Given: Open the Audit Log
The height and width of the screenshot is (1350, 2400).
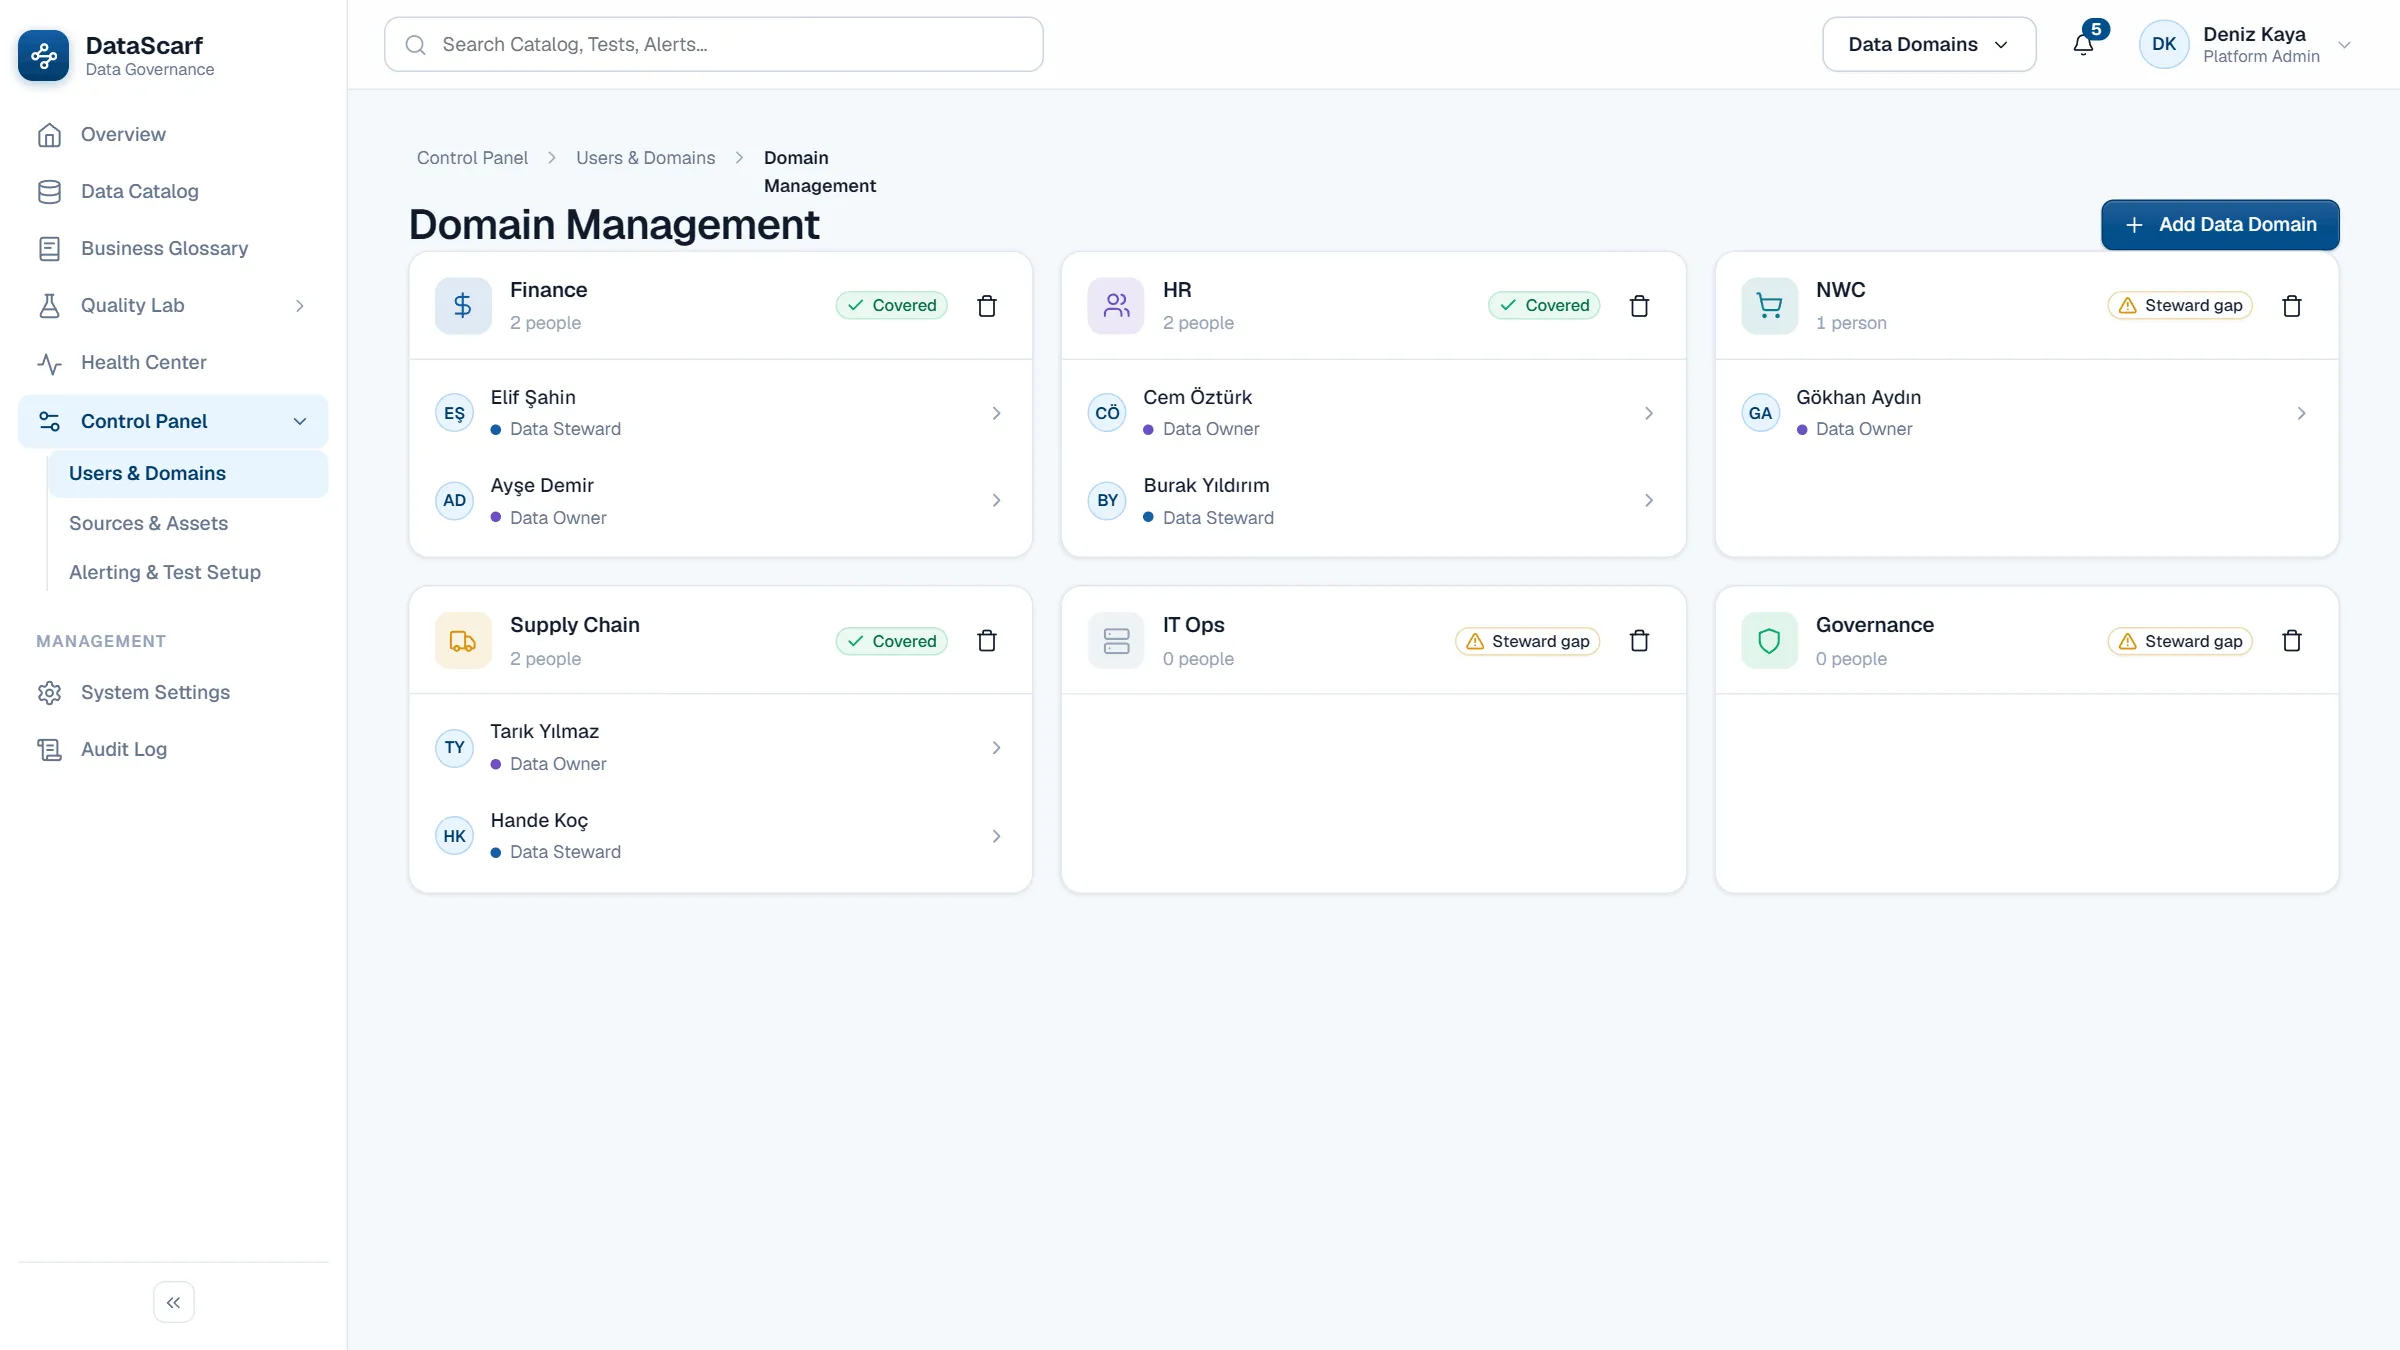Looking at the screenshot, I should click(173, 749).
